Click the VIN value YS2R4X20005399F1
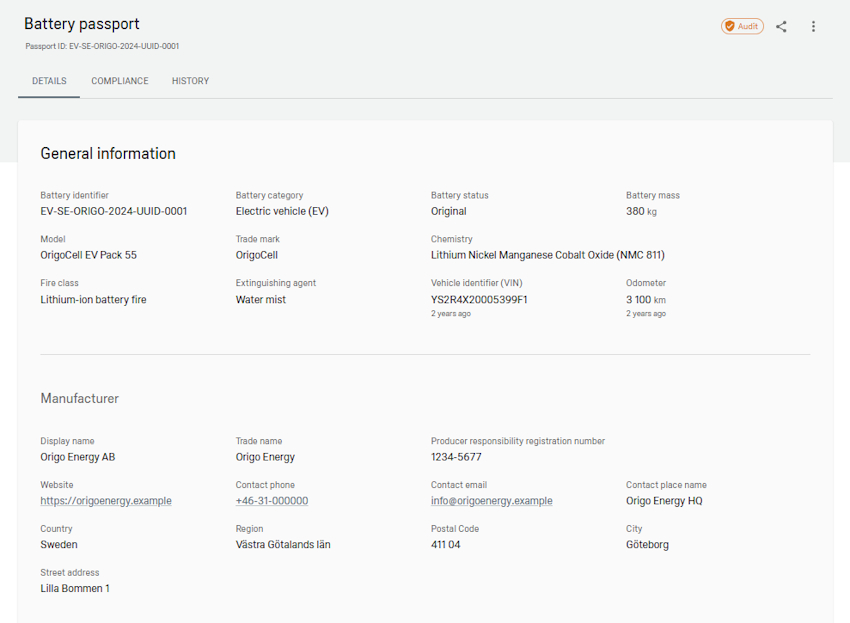This screenshot has width=850, height=623. pyautogui.click(x=479, y=299)
